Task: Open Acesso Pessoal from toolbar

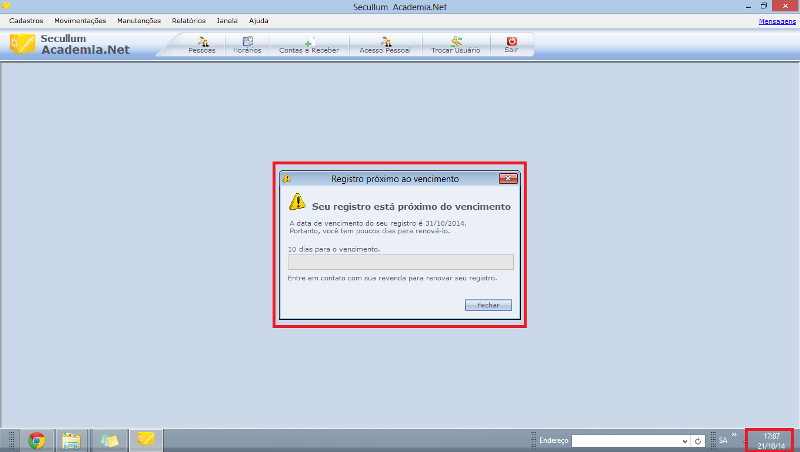Action: (x=384, y=44)
